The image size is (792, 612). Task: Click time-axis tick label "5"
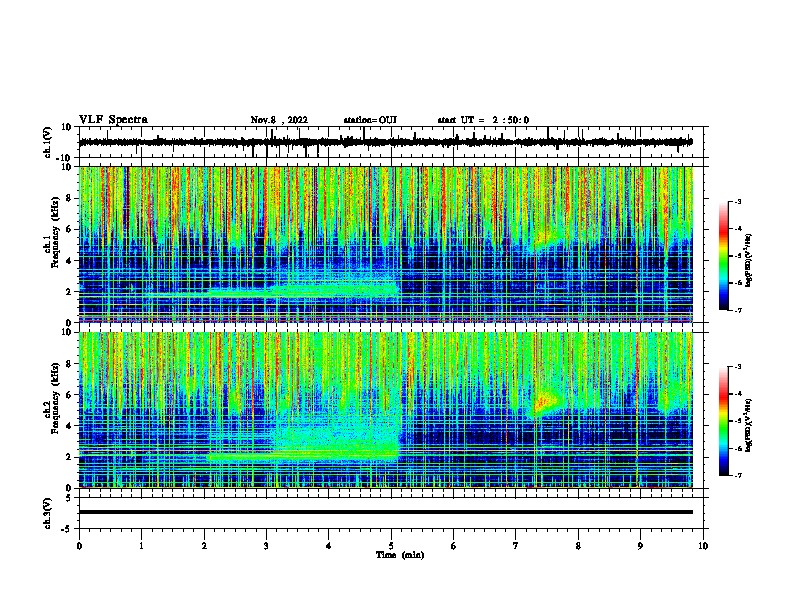(x=391, y=546)
